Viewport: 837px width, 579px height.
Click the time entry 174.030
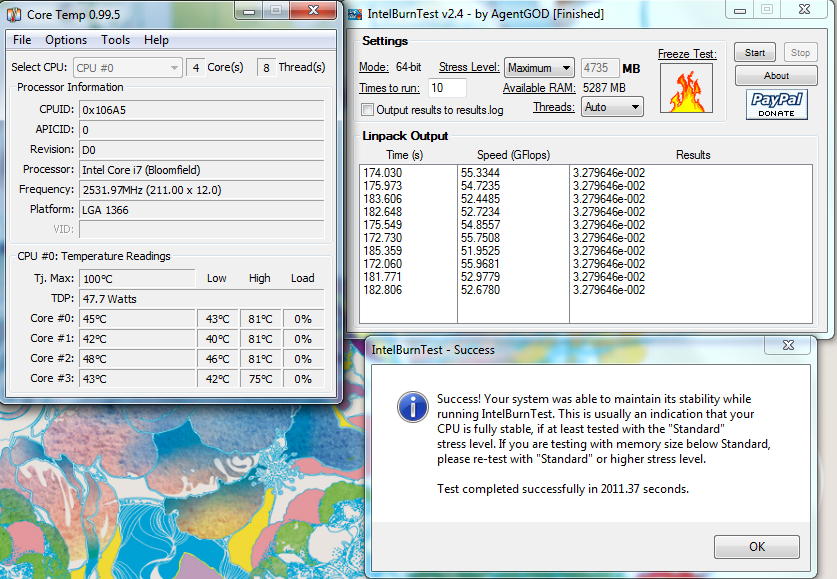(x=383, y=173)
